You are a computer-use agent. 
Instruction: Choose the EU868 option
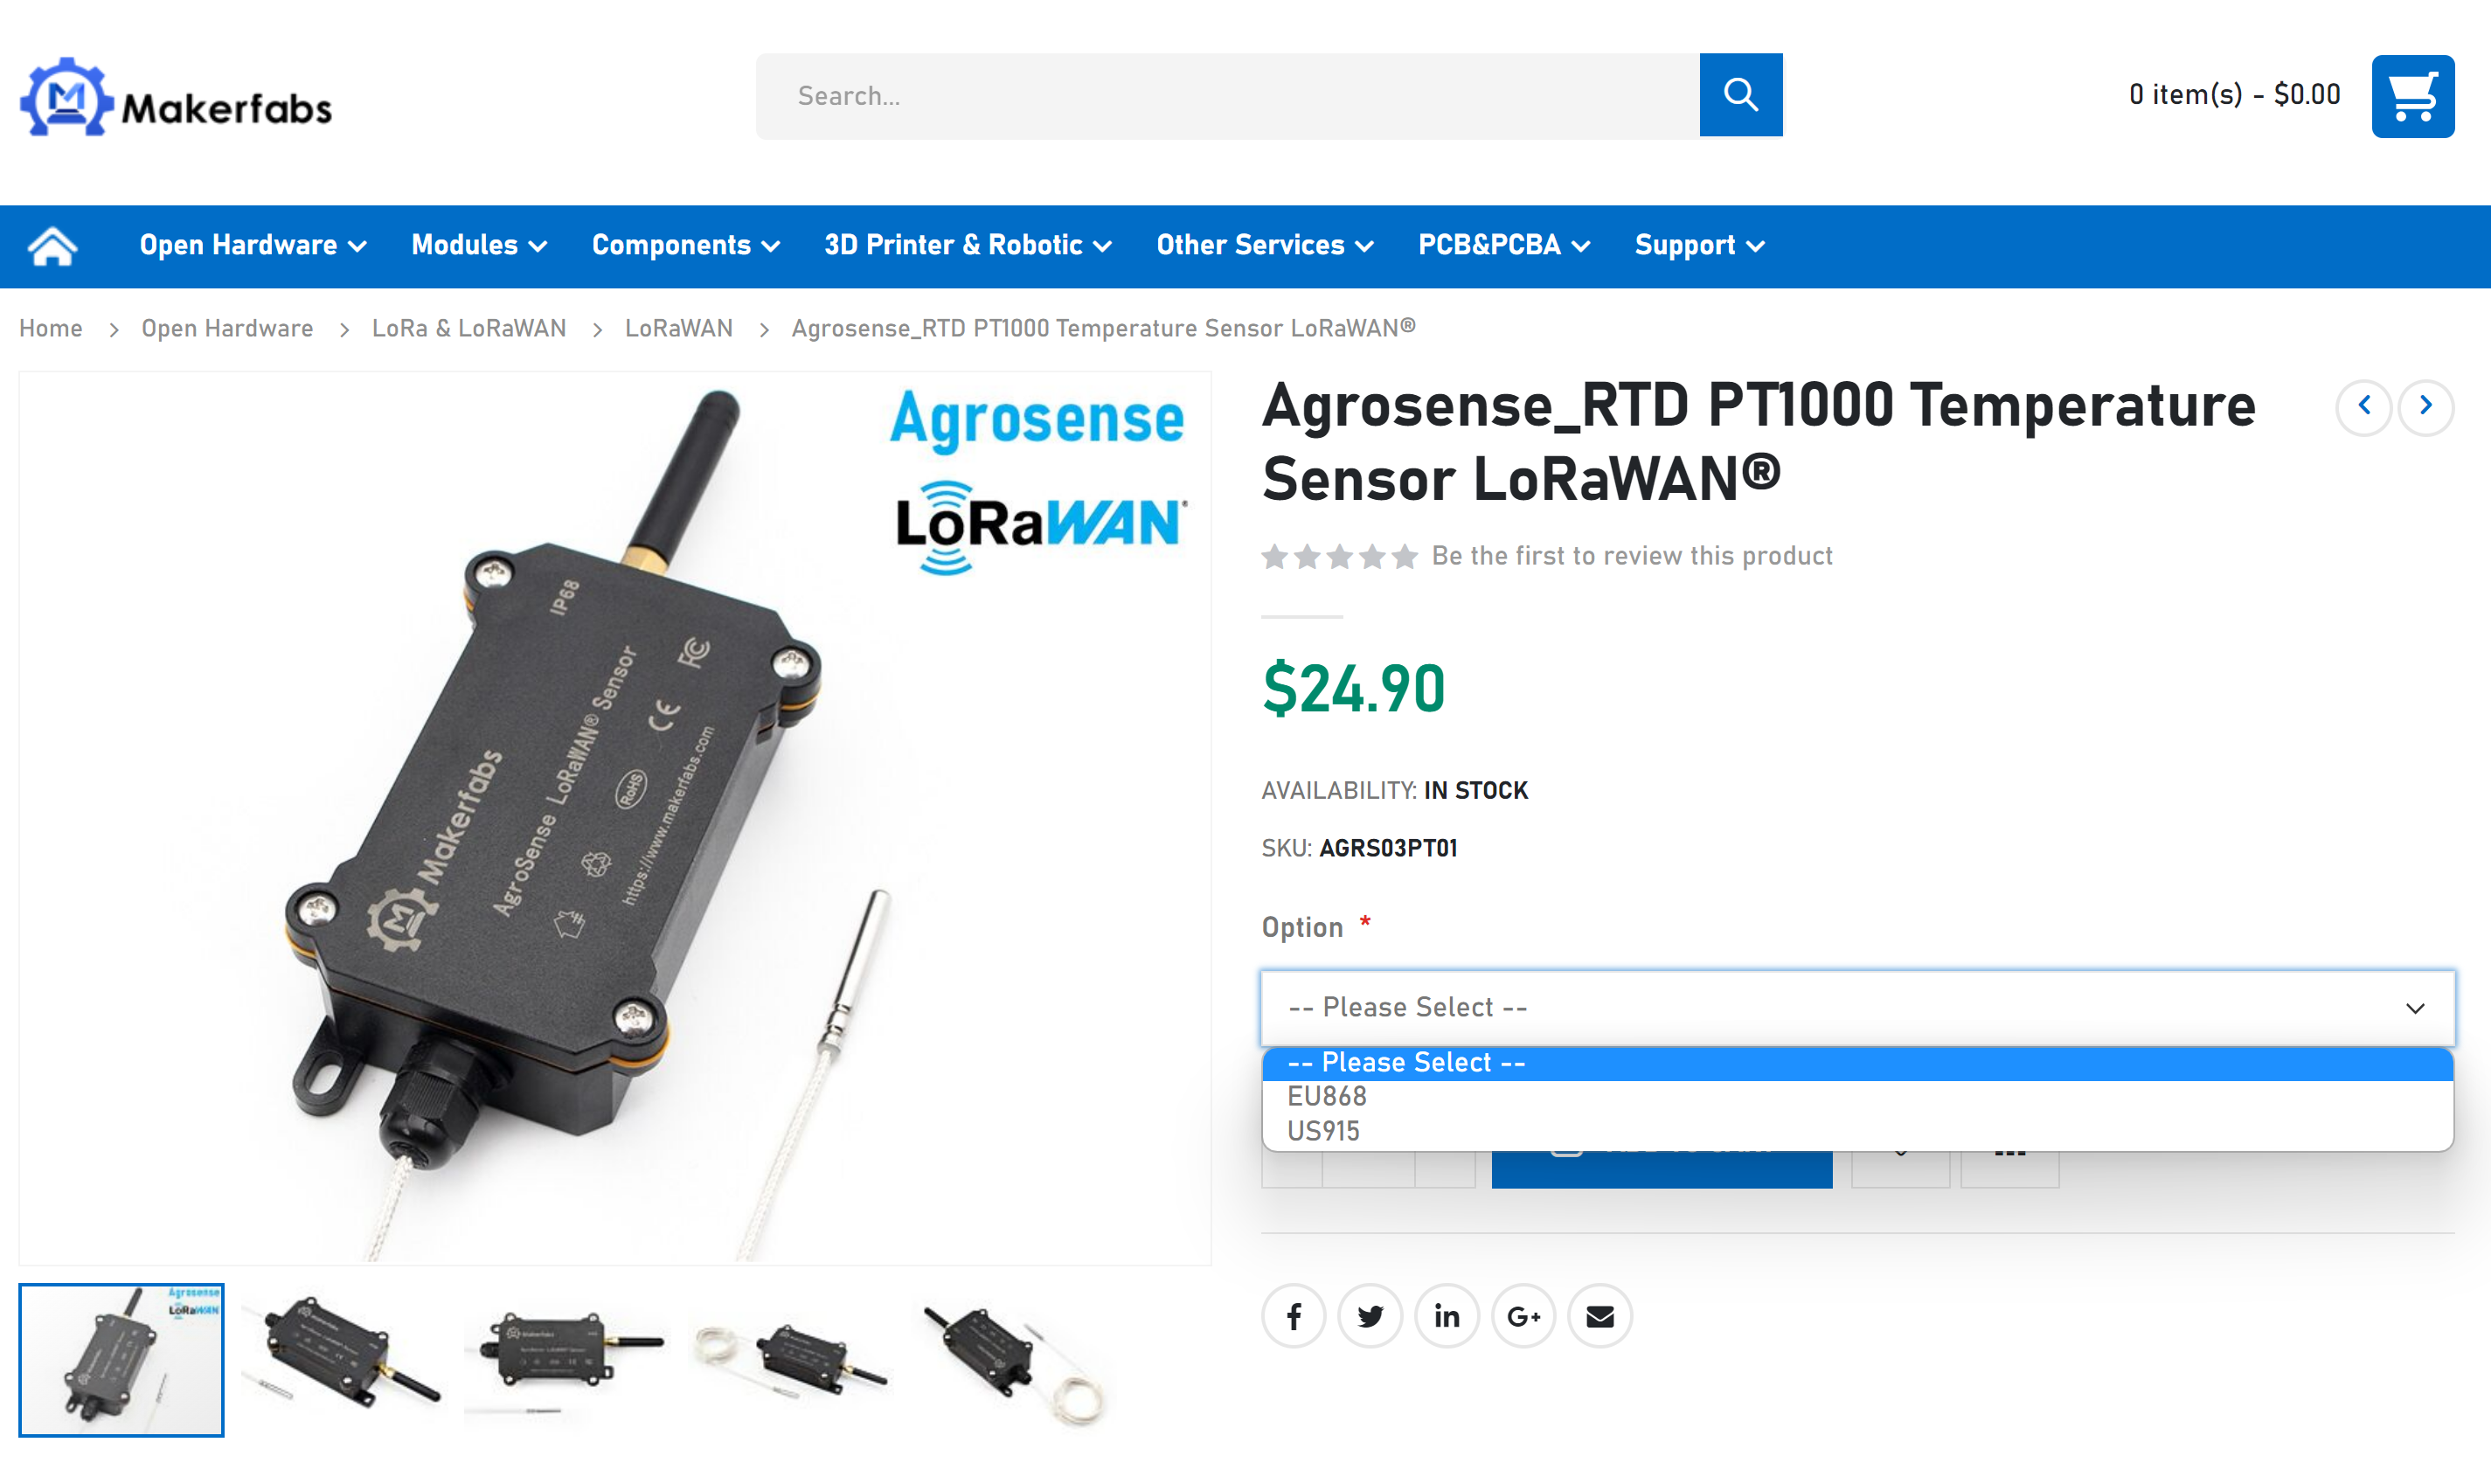tap(1857, 1096)
